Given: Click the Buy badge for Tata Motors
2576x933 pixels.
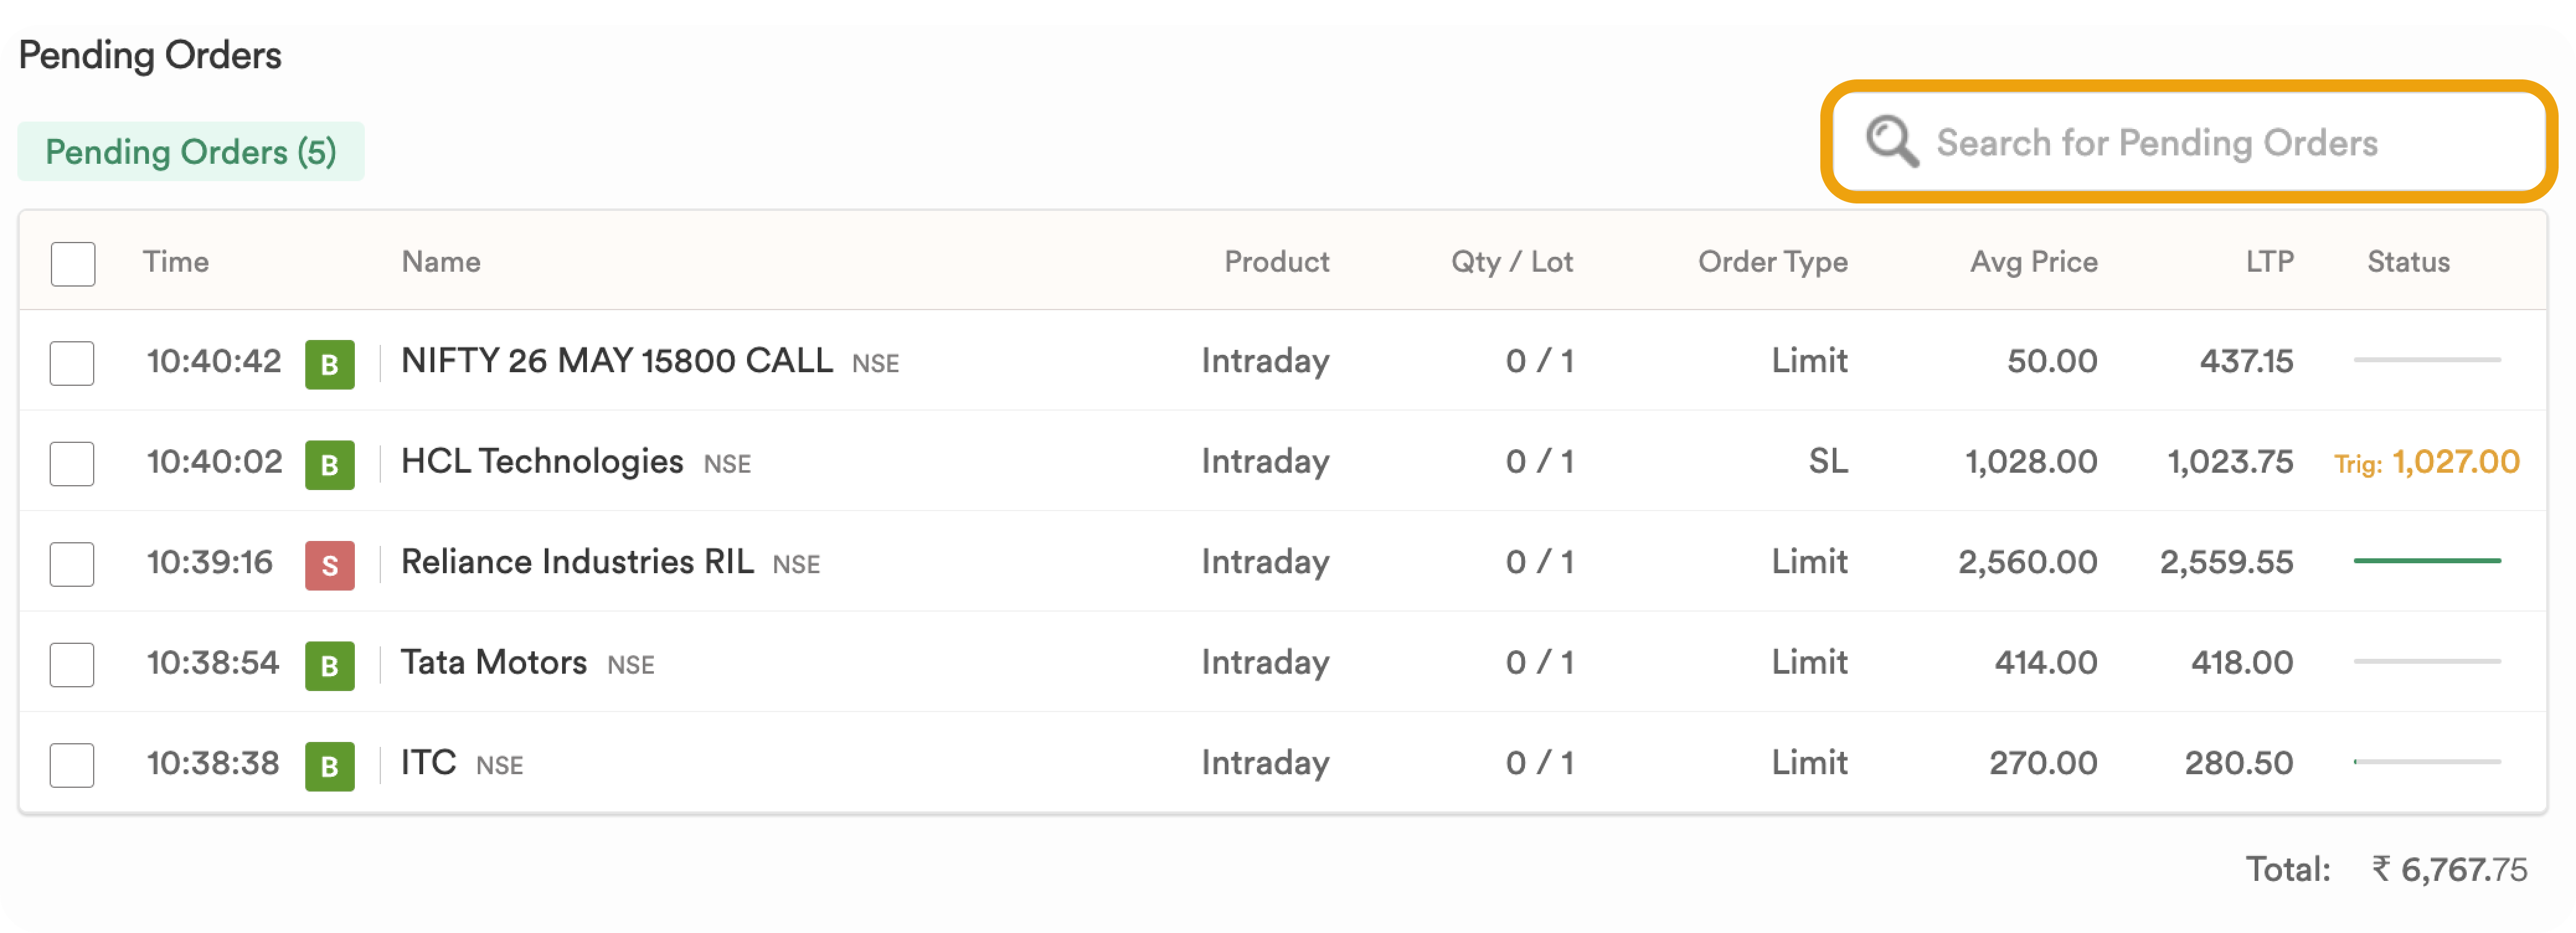Looking at the screenshot, I should pos(330,666).
